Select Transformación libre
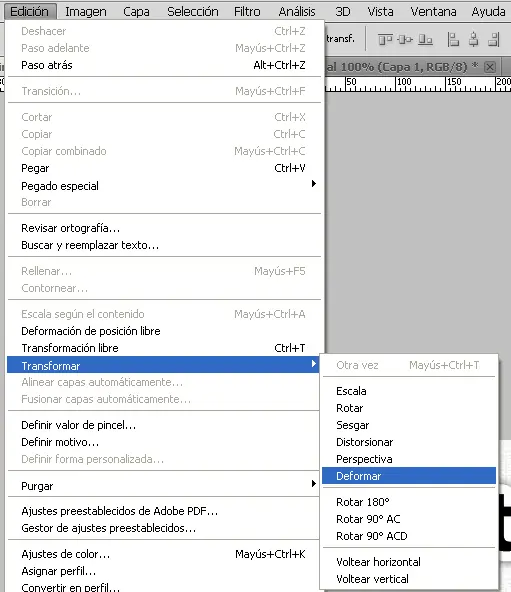511x592 pixels. (x=164, y=348)
